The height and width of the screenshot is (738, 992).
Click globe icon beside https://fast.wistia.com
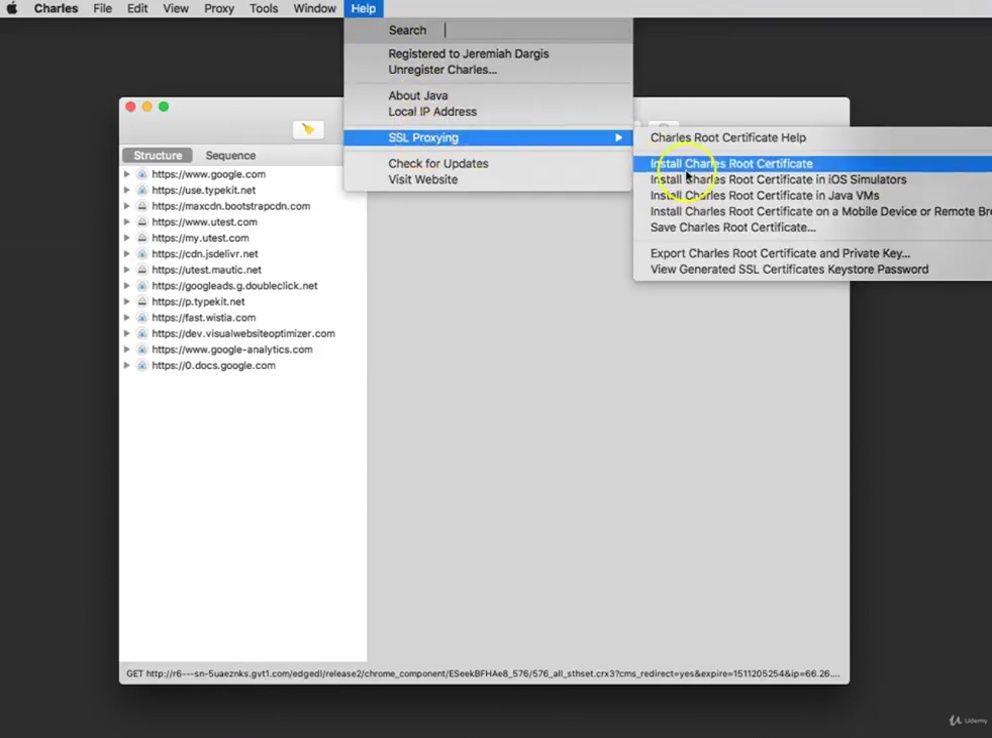142,317
